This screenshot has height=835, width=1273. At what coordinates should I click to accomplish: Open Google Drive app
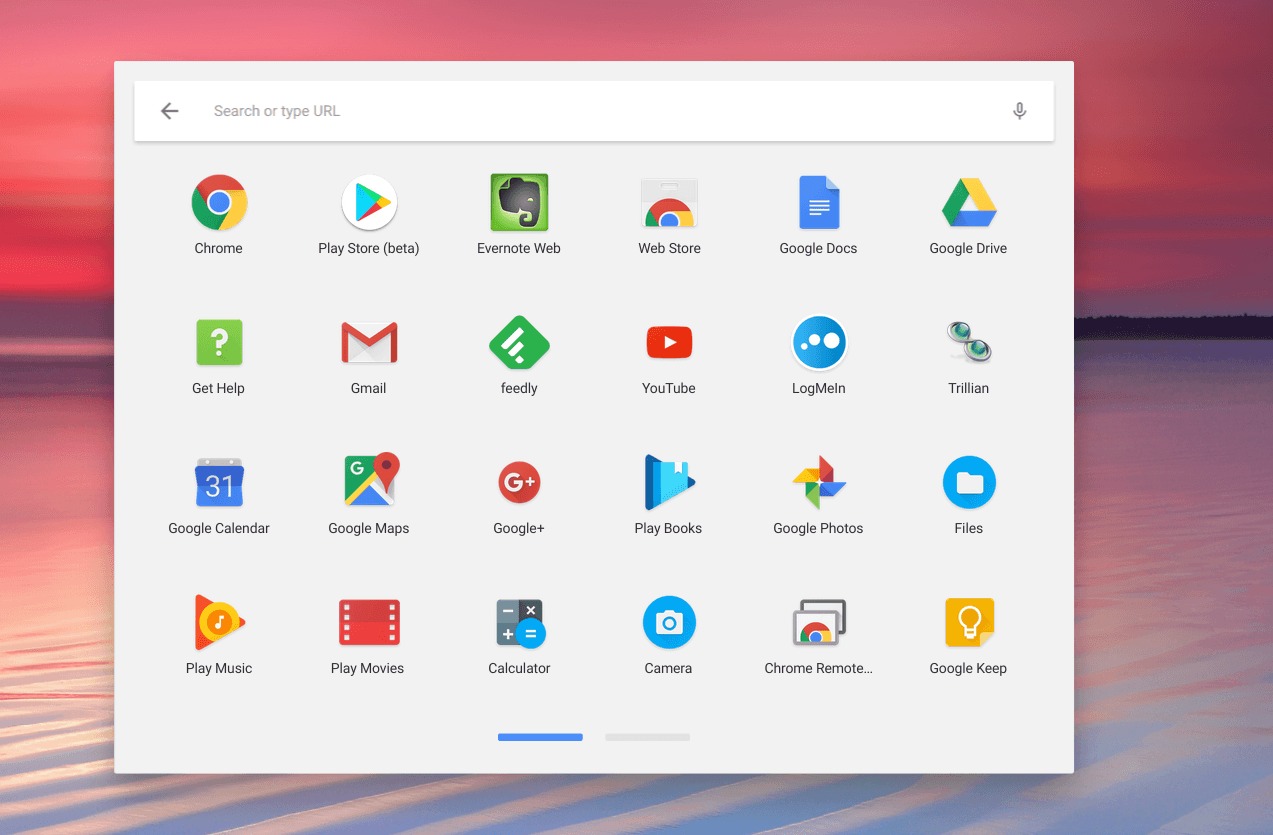(x=968, y=203)
